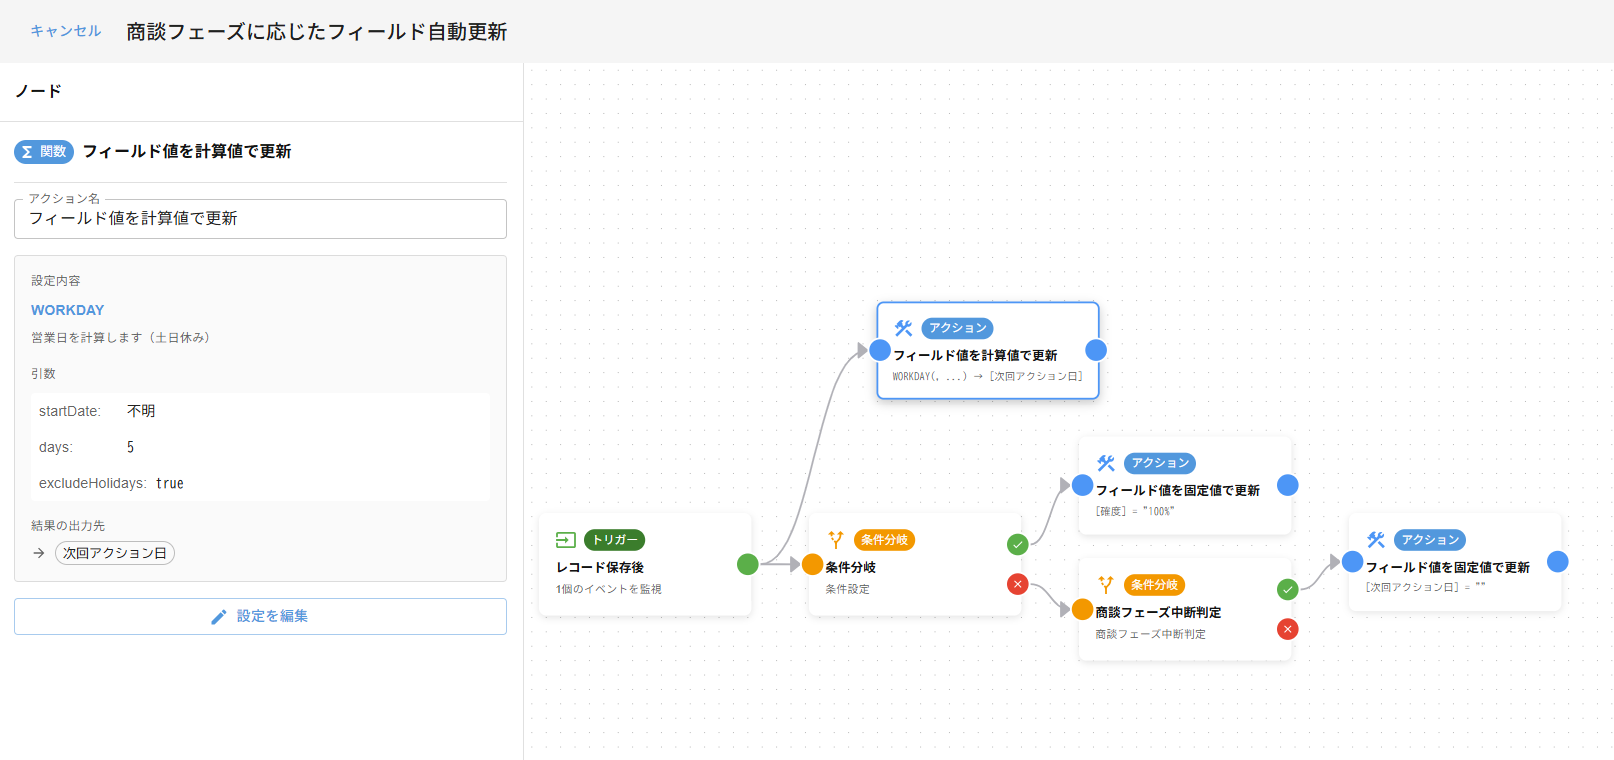The image size is (1614, 760).
Task: Click the branch icon on 条件分岐 node
Action: click(836, 540)
